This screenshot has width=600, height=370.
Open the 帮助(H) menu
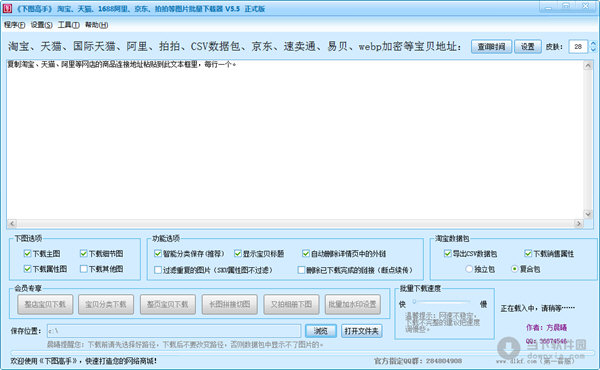[96, 25]
